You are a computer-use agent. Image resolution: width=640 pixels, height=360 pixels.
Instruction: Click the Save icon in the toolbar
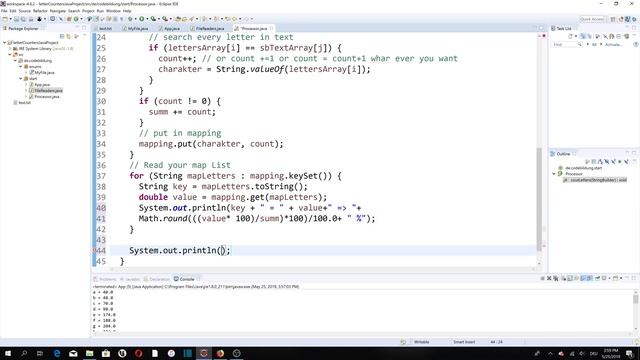16,19
